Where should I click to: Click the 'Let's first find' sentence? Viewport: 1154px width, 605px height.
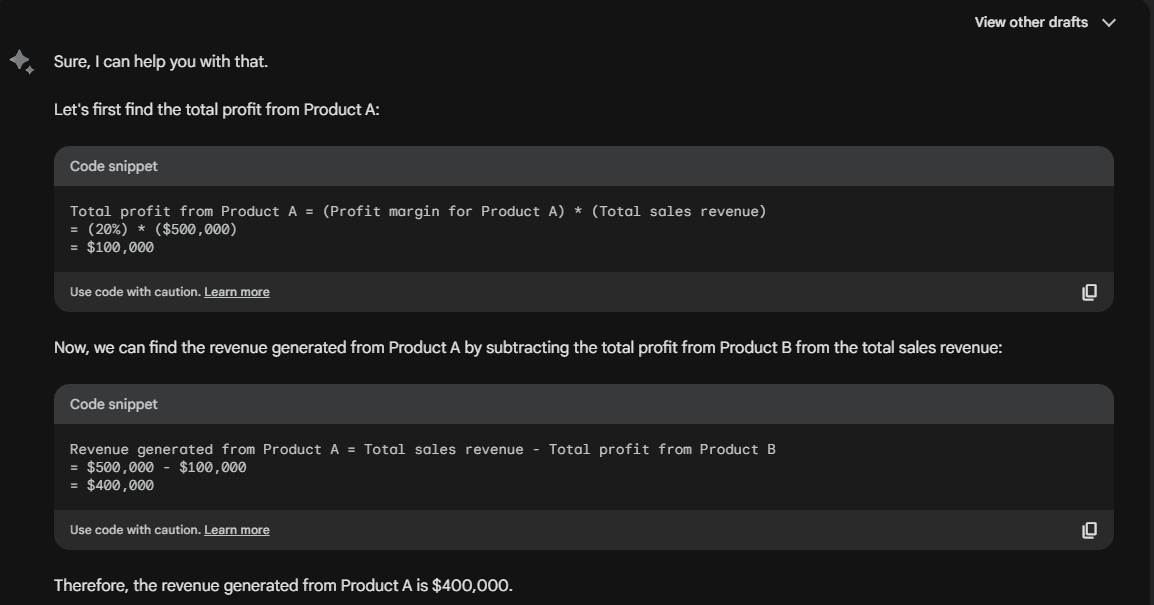point(216,109)
